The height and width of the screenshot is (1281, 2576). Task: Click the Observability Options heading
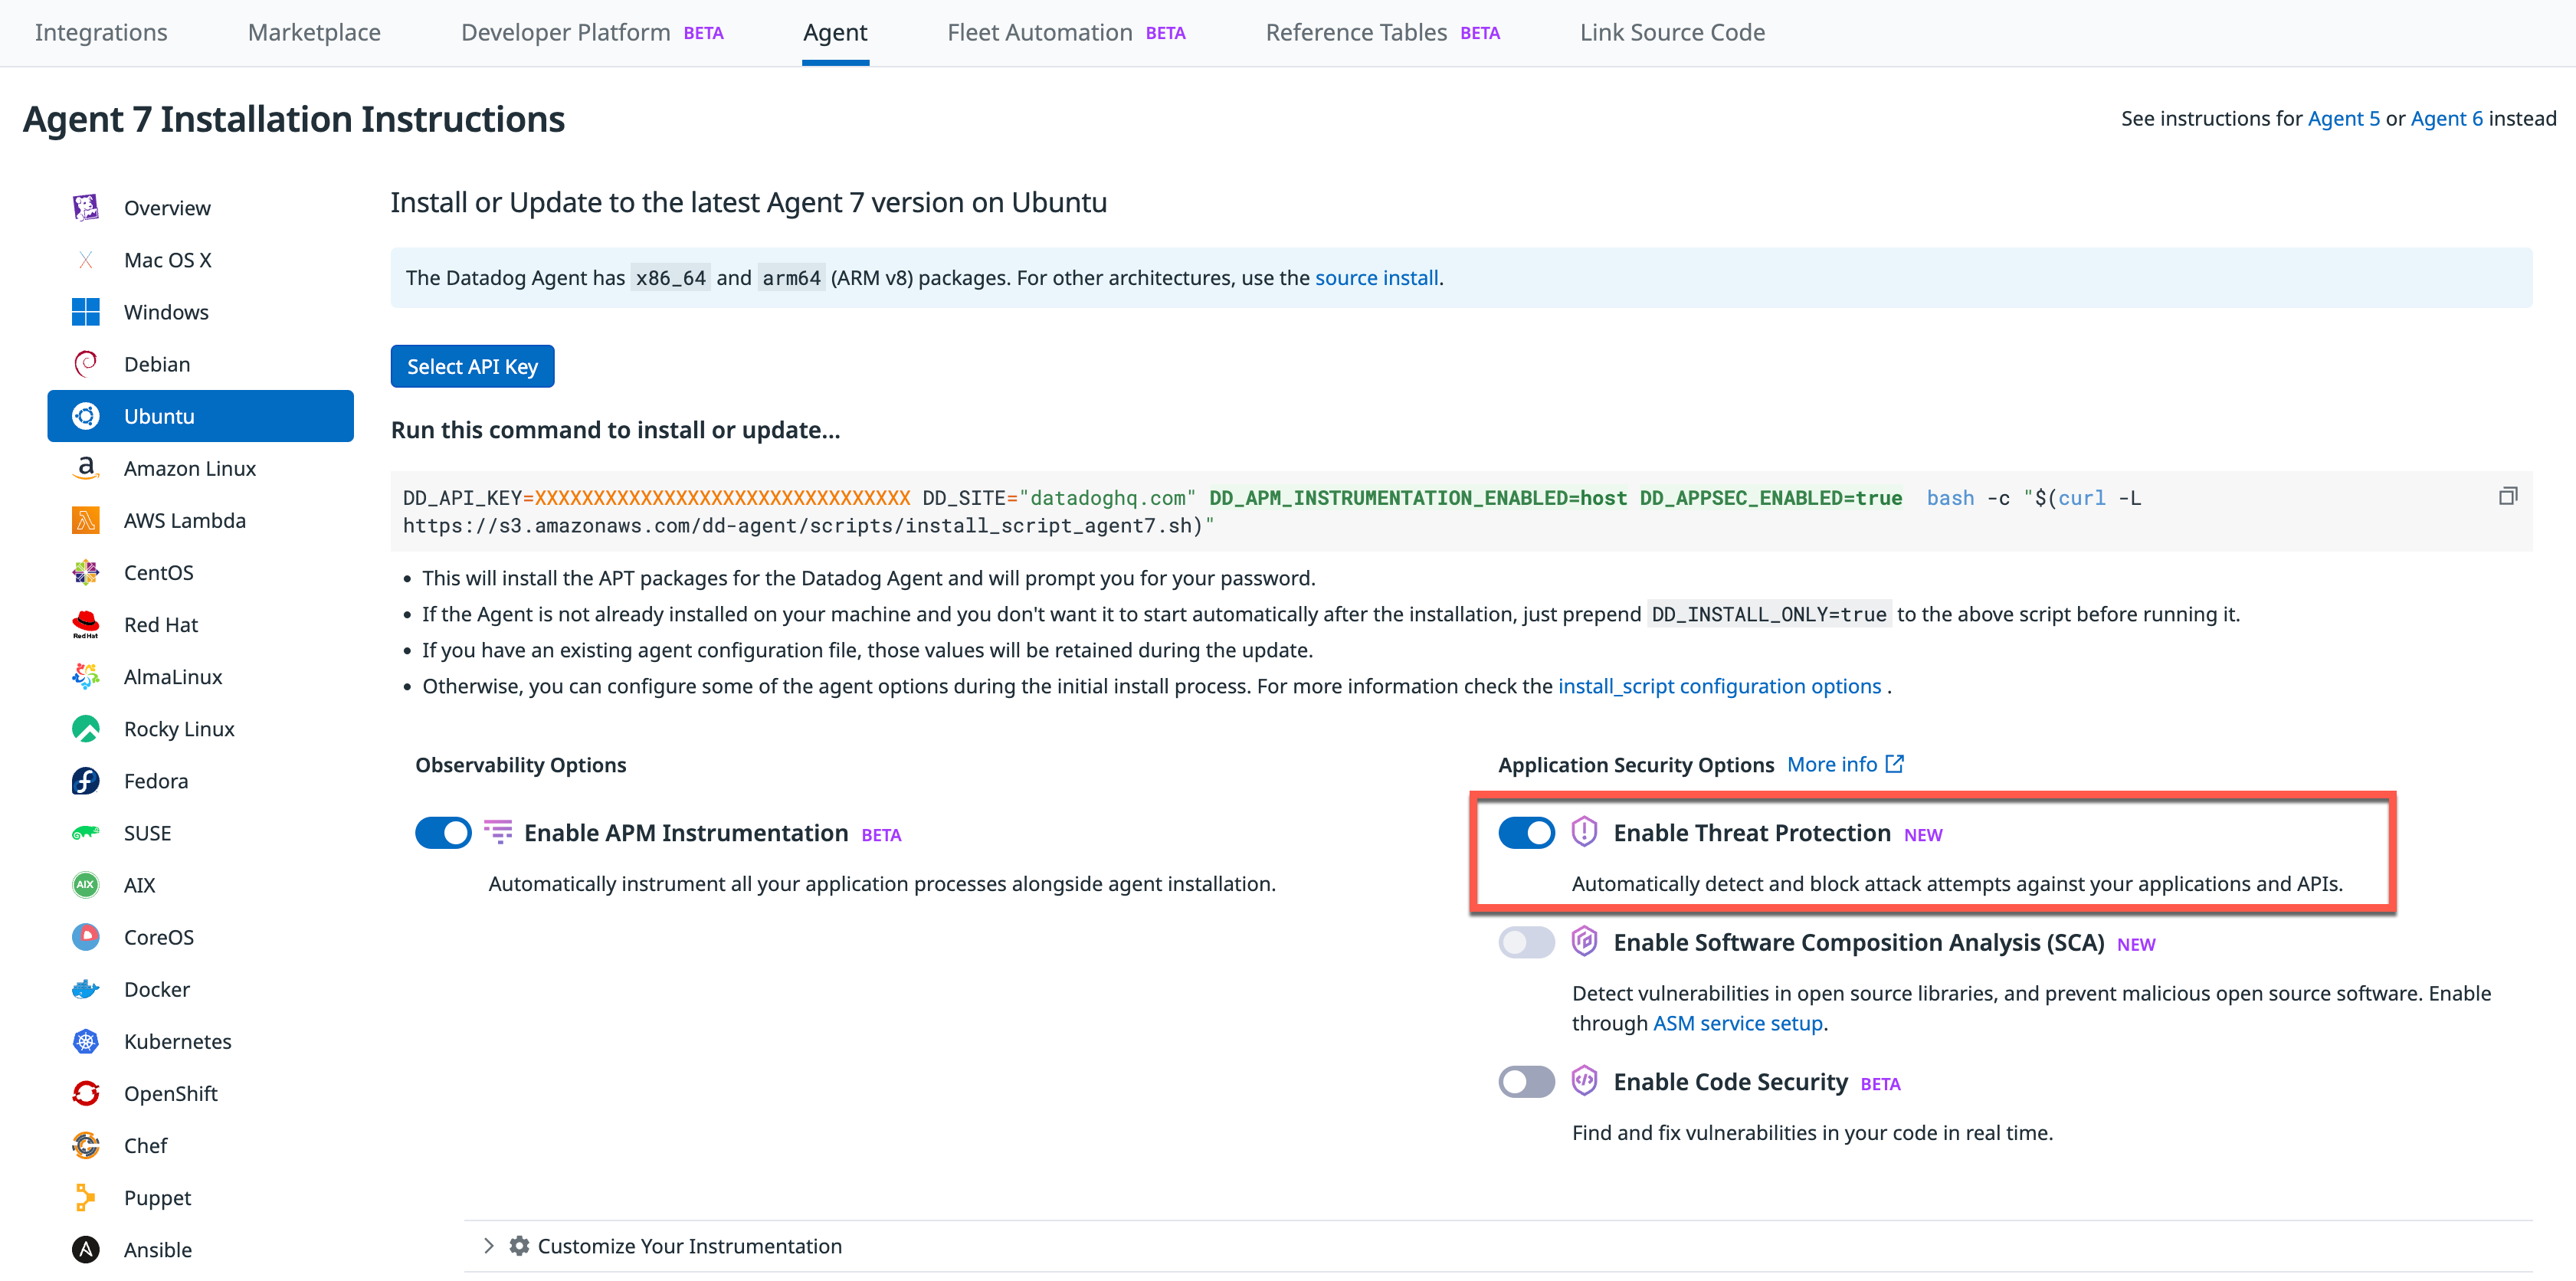click(x=520, y=765)
